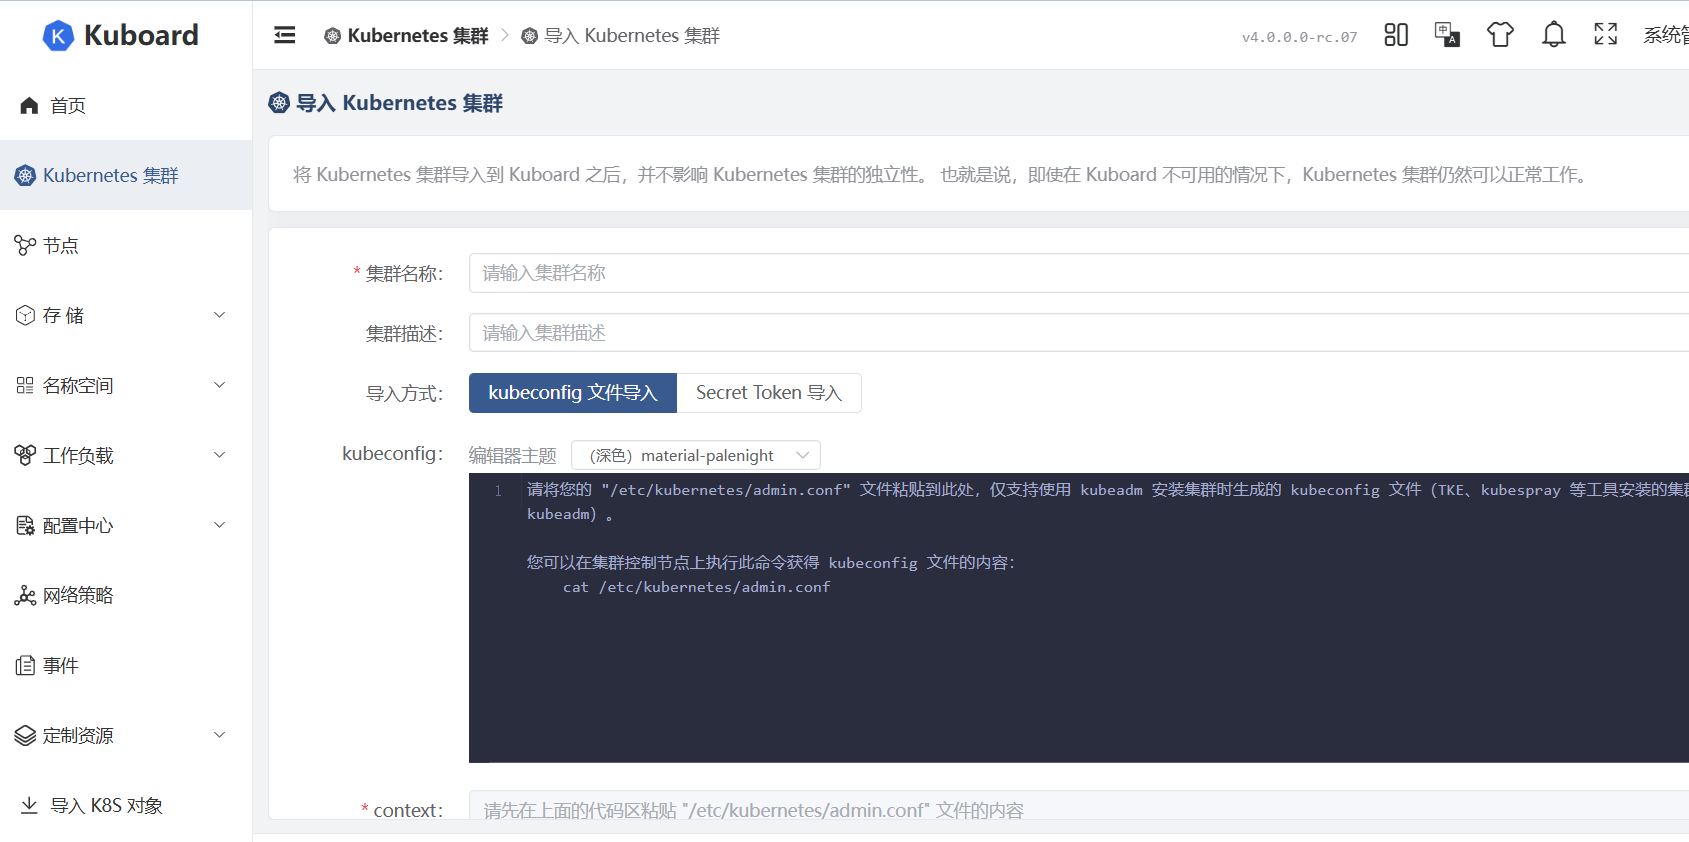Image resolution: width=1689 pixels, height=842 pixels.
Task: Open the language translation icon
Action: (1447, 35)
